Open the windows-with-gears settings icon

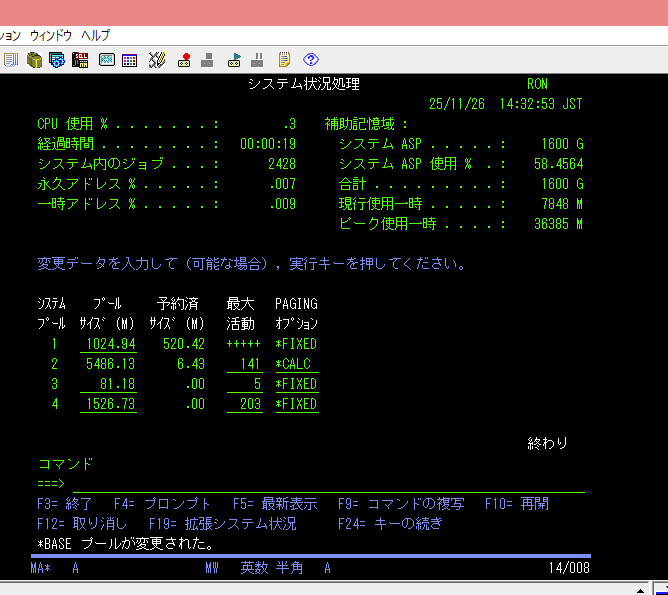(57, 60)
